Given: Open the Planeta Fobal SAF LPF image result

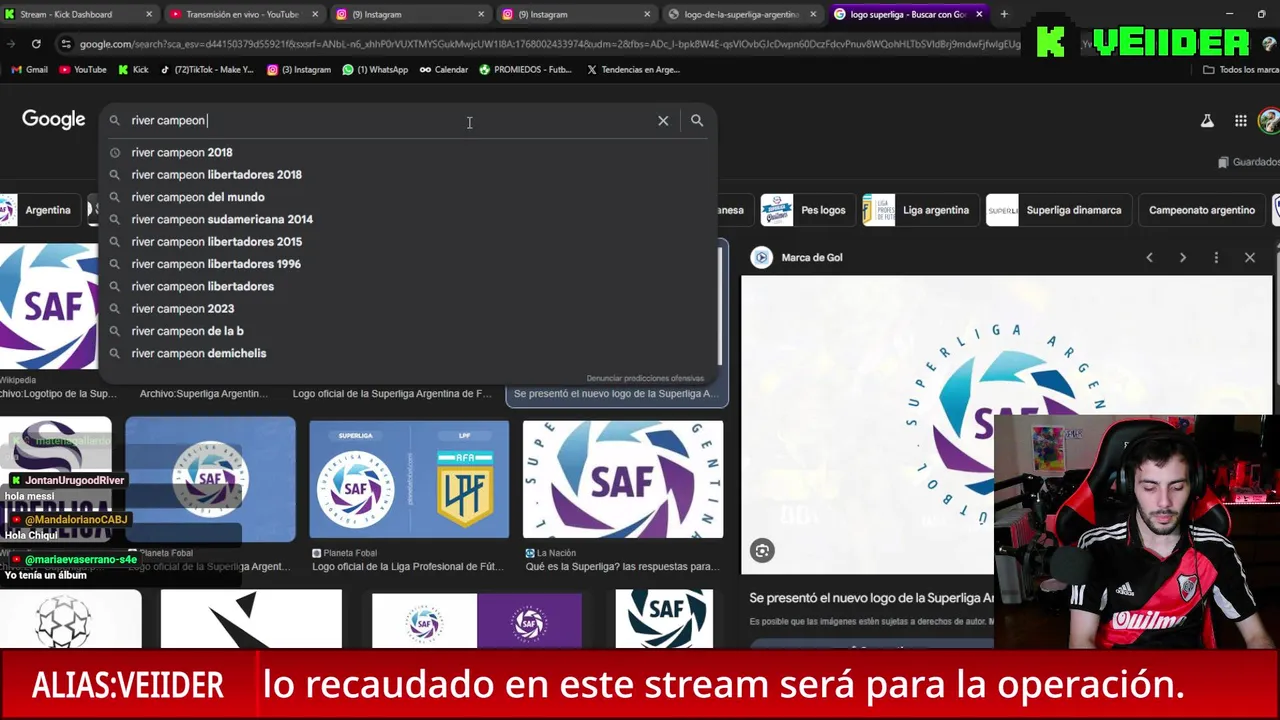Looking at the screenshot, I should click(409, 479).
